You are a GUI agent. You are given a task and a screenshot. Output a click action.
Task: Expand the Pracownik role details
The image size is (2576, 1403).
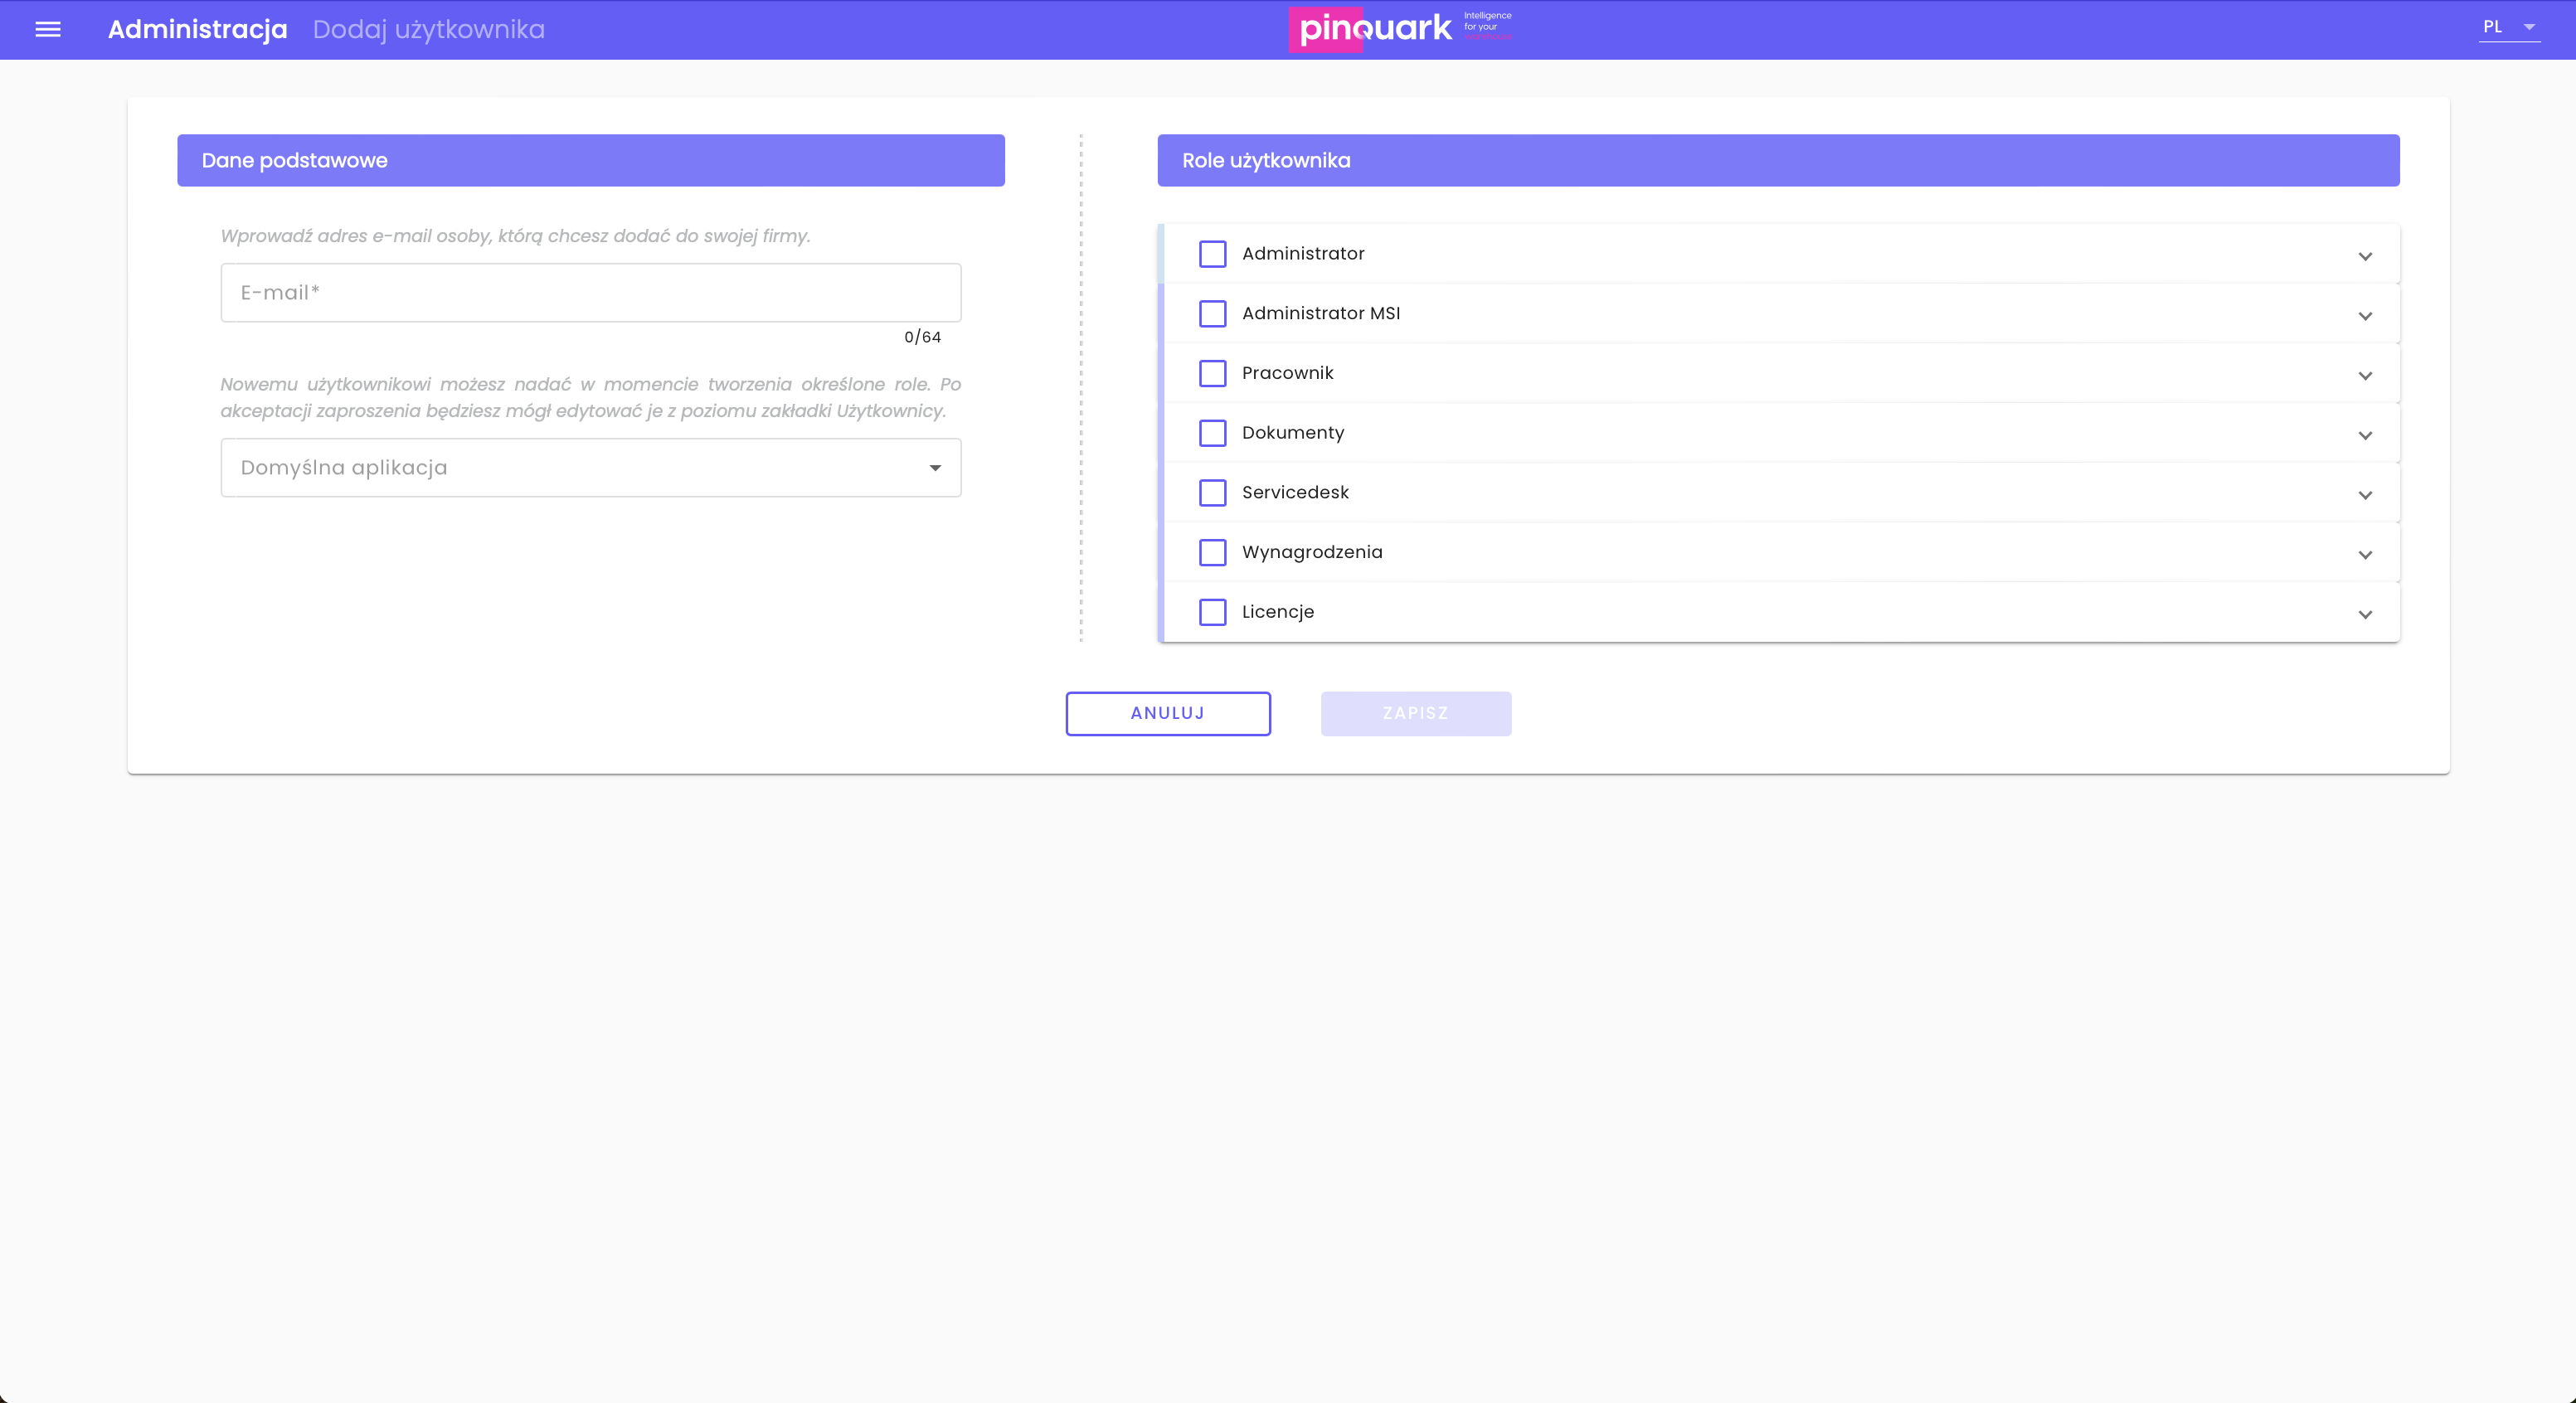click(2365, 376)
